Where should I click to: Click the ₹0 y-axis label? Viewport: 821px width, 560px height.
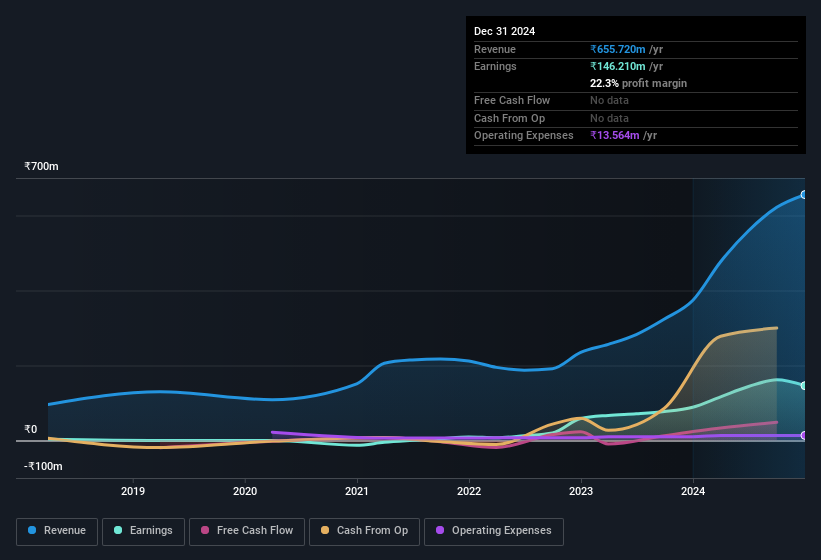(x=31, y=429)
